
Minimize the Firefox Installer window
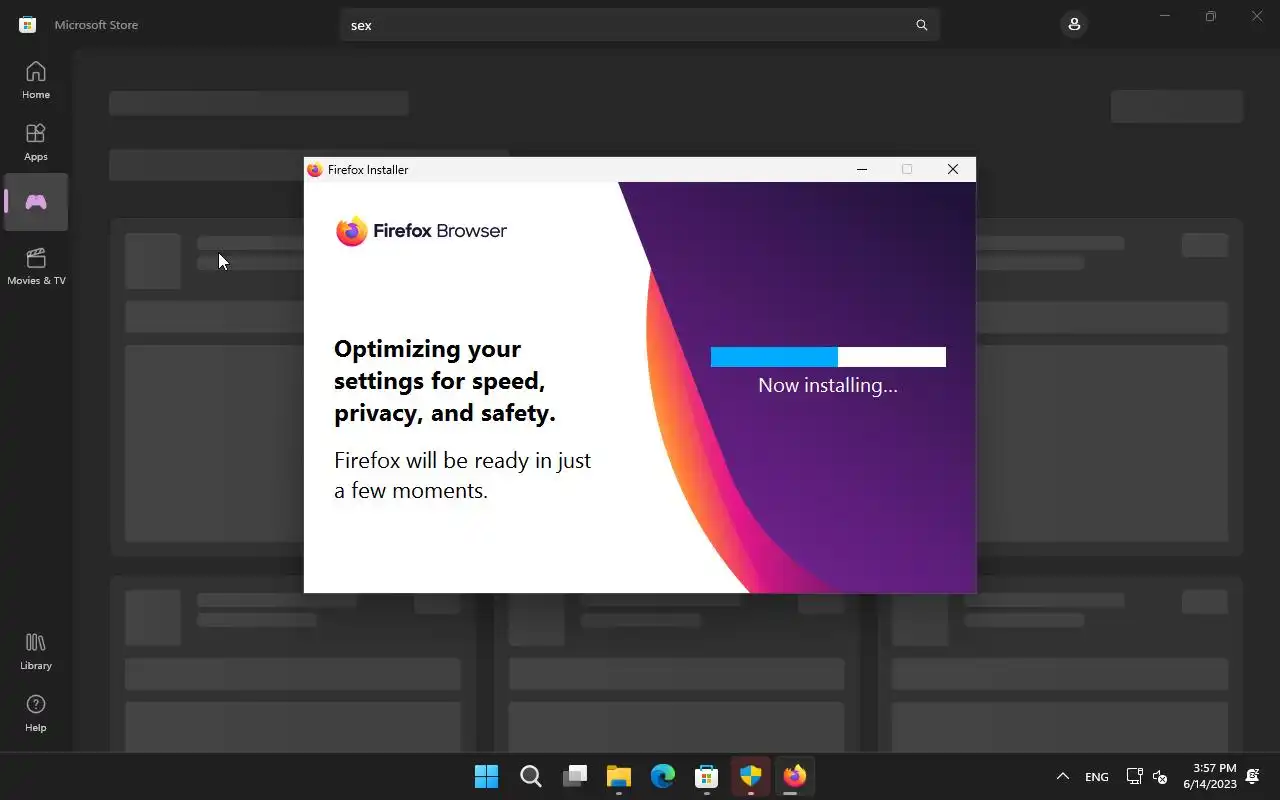pos(862,170)
